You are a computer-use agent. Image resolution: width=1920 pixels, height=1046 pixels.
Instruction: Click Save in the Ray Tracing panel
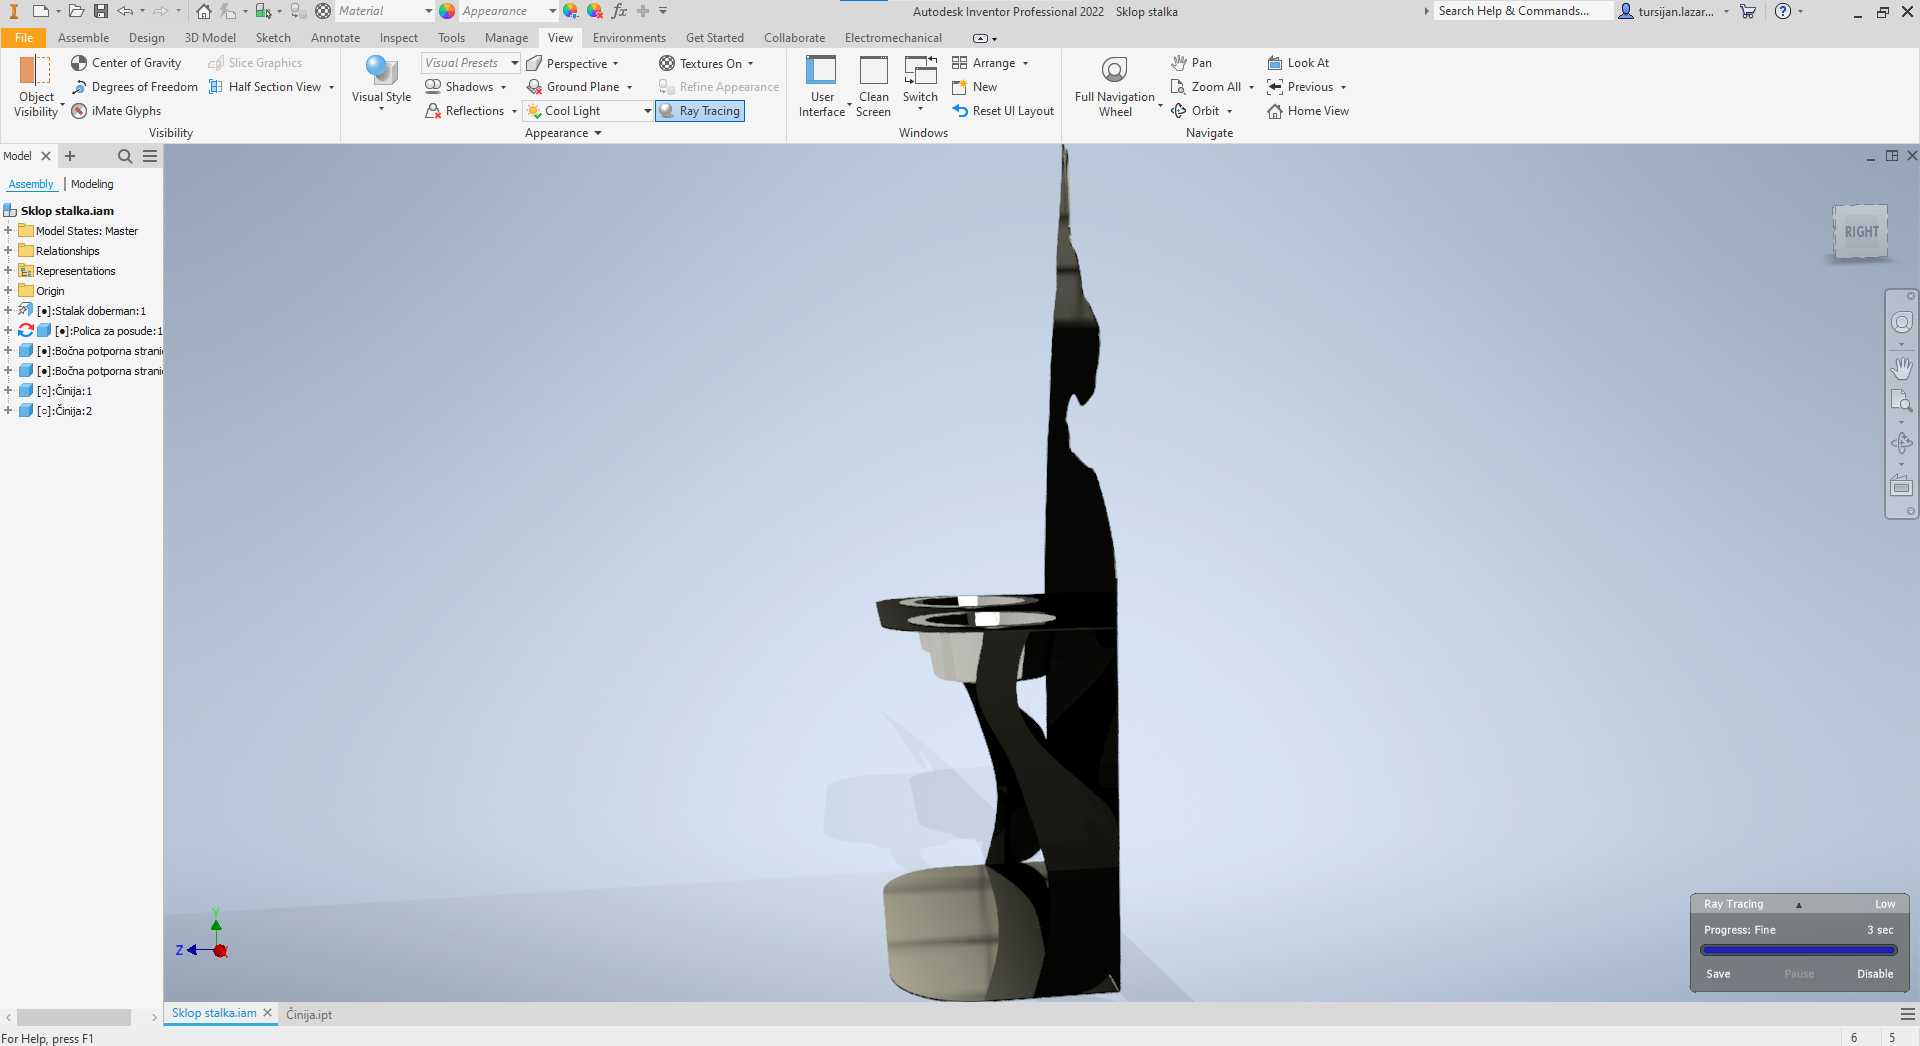(x=1718, y=974)
